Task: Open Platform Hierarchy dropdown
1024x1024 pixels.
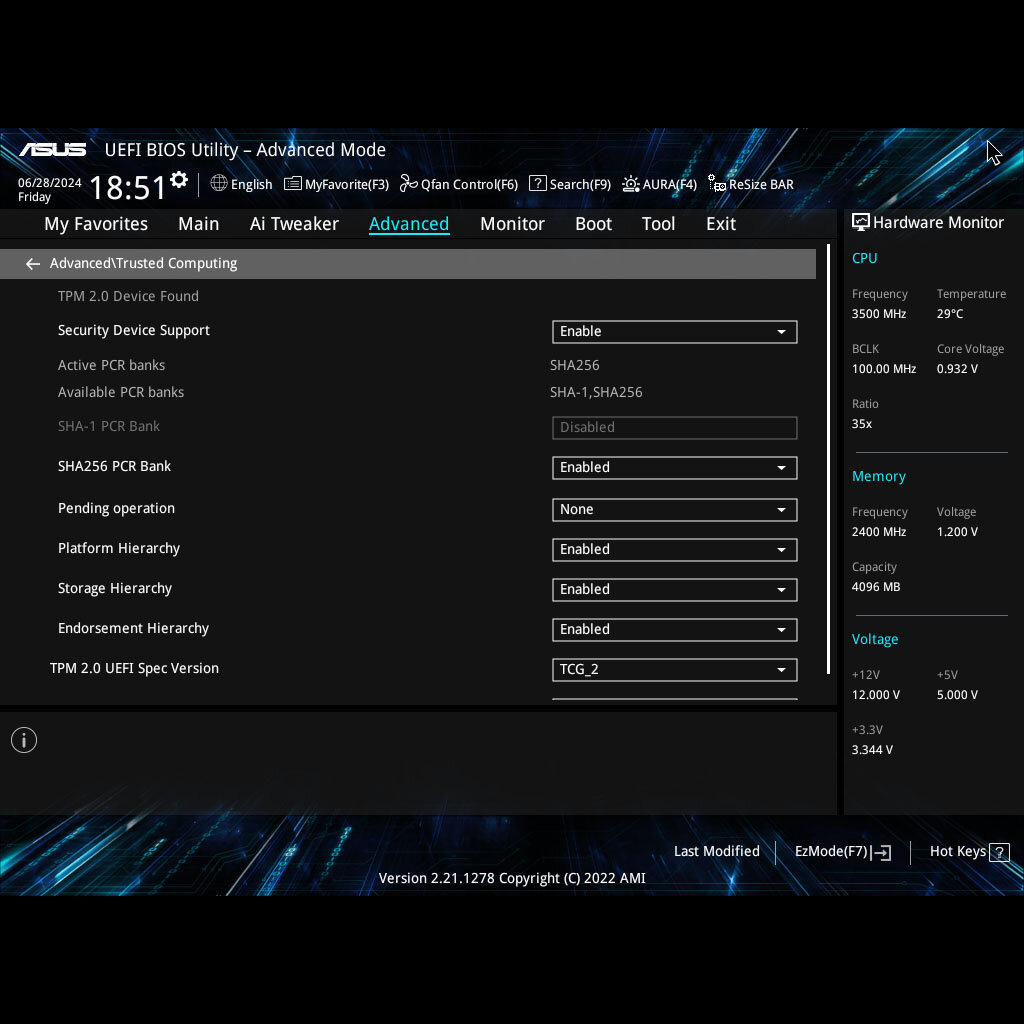Action: 675,550
